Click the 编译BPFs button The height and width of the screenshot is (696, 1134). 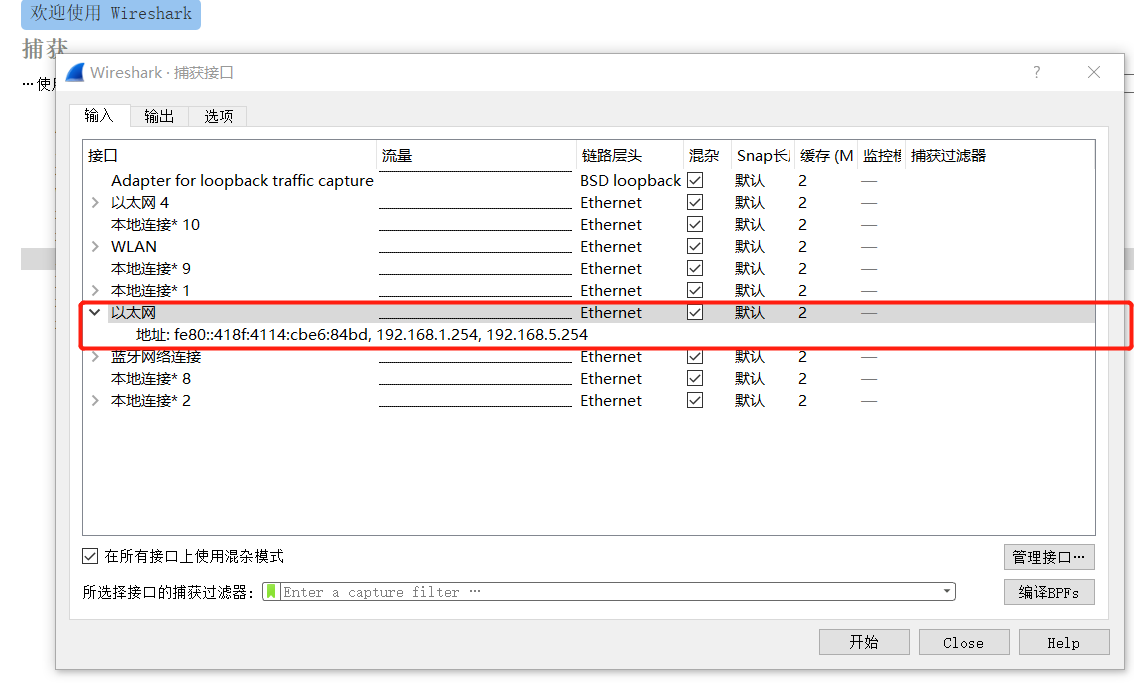[1049, 593]
